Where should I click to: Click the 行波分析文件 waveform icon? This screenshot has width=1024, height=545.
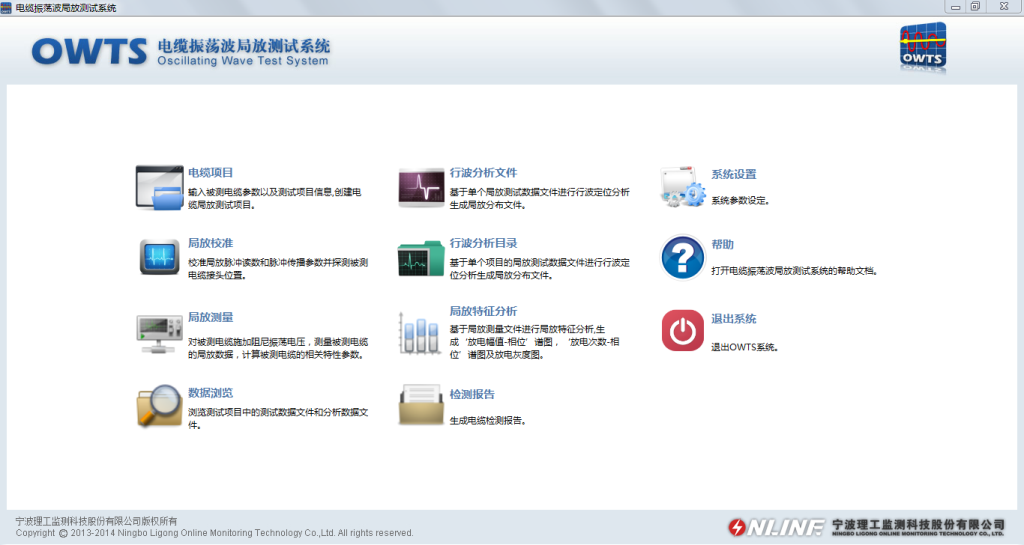pos(421,187)
